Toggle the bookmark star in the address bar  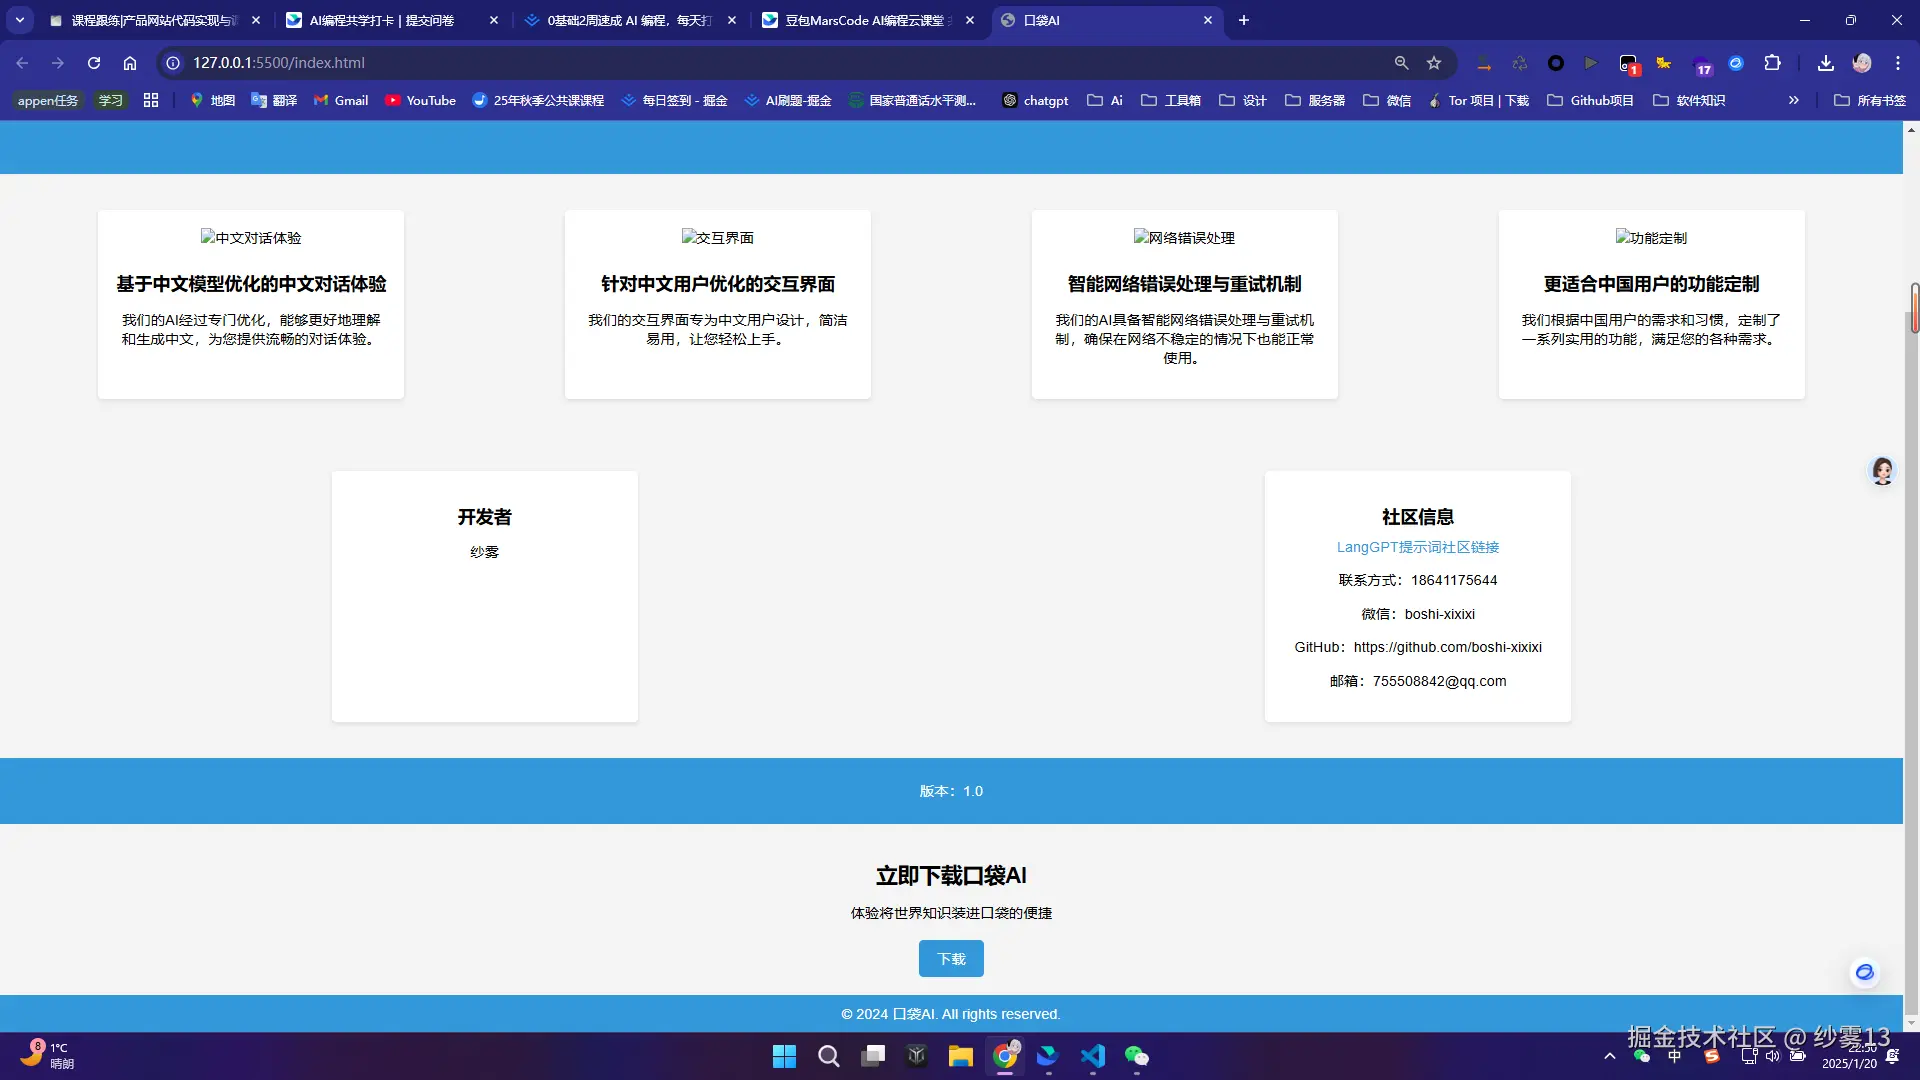coord(1434,62)
